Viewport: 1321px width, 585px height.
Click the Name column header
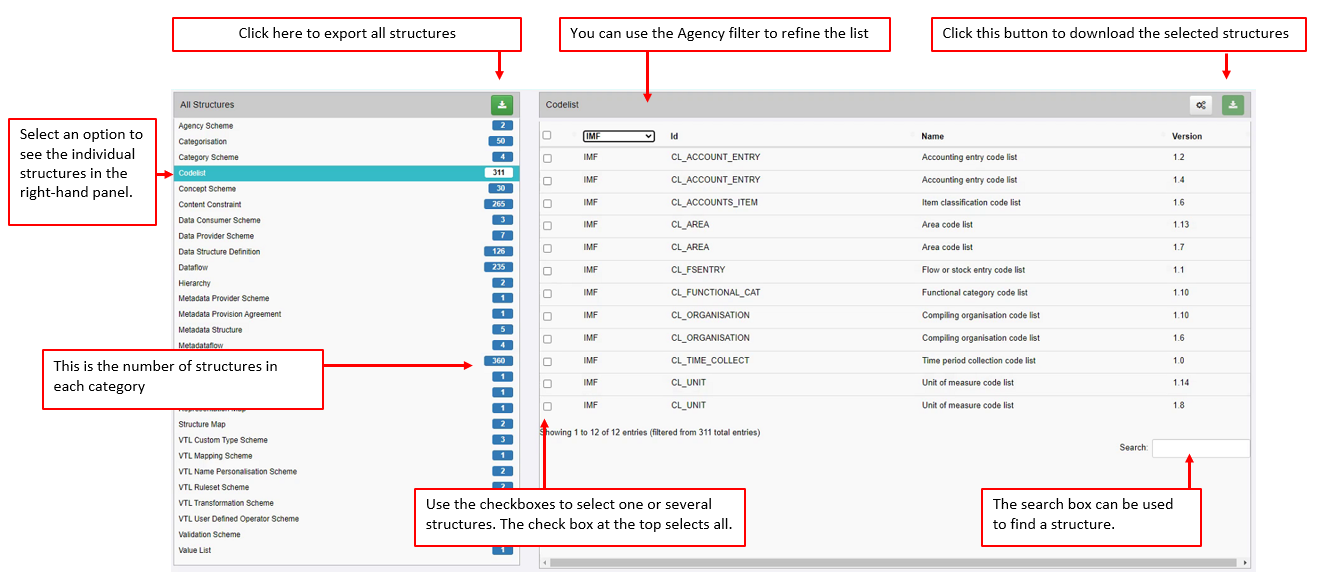932,136
